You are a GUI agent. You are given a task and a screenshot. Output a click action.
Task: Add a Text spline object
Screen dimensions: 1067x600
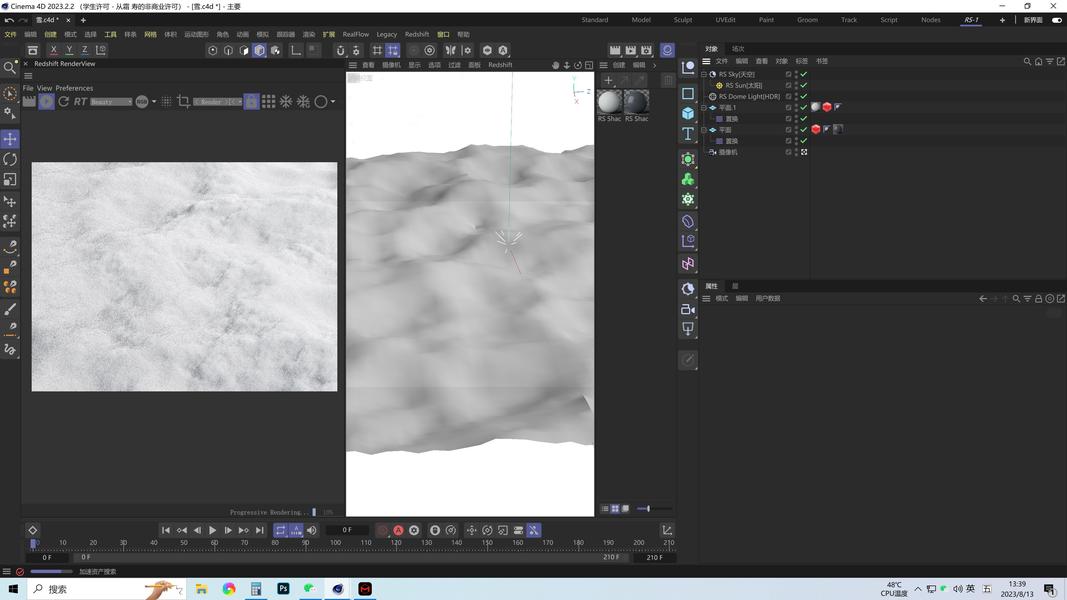[x=688, y=133]
